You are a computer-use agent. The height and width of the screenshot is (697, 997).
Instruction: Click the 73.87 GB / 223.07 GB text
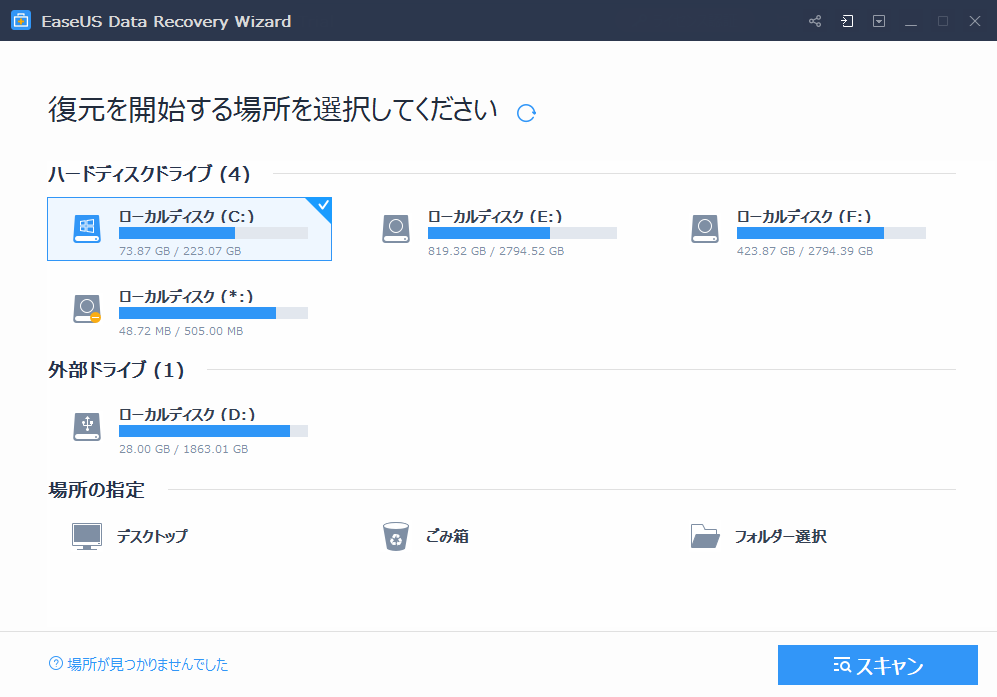click(x=180, y=251)
